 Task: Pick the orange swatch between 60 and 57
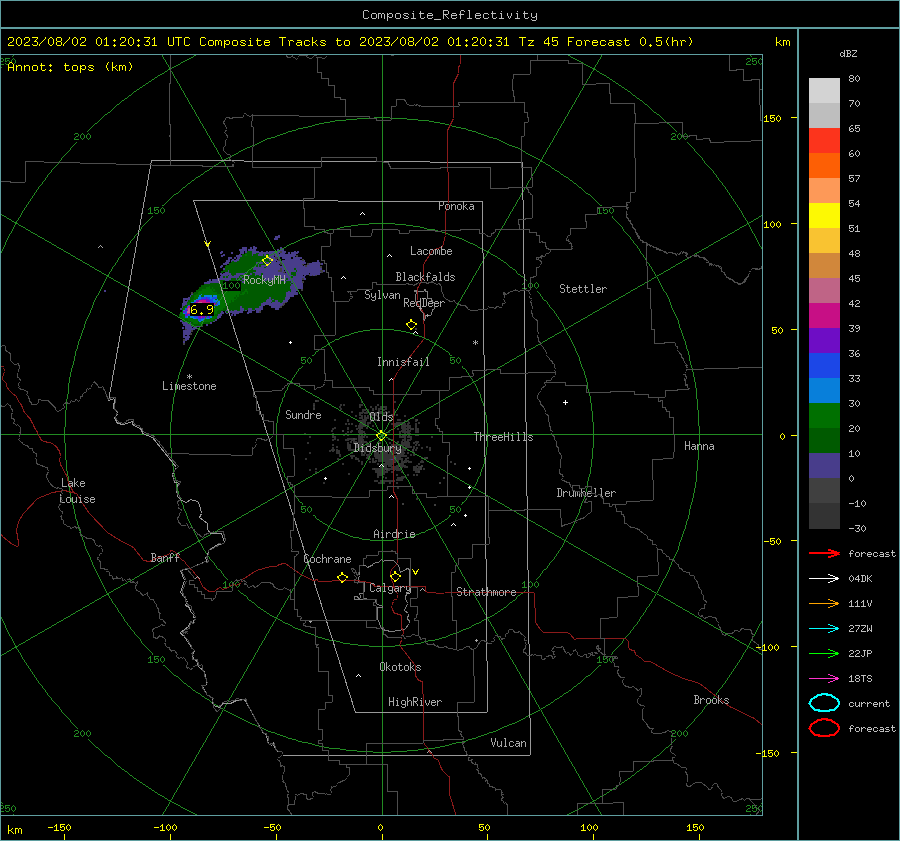(x=824, y=166)
